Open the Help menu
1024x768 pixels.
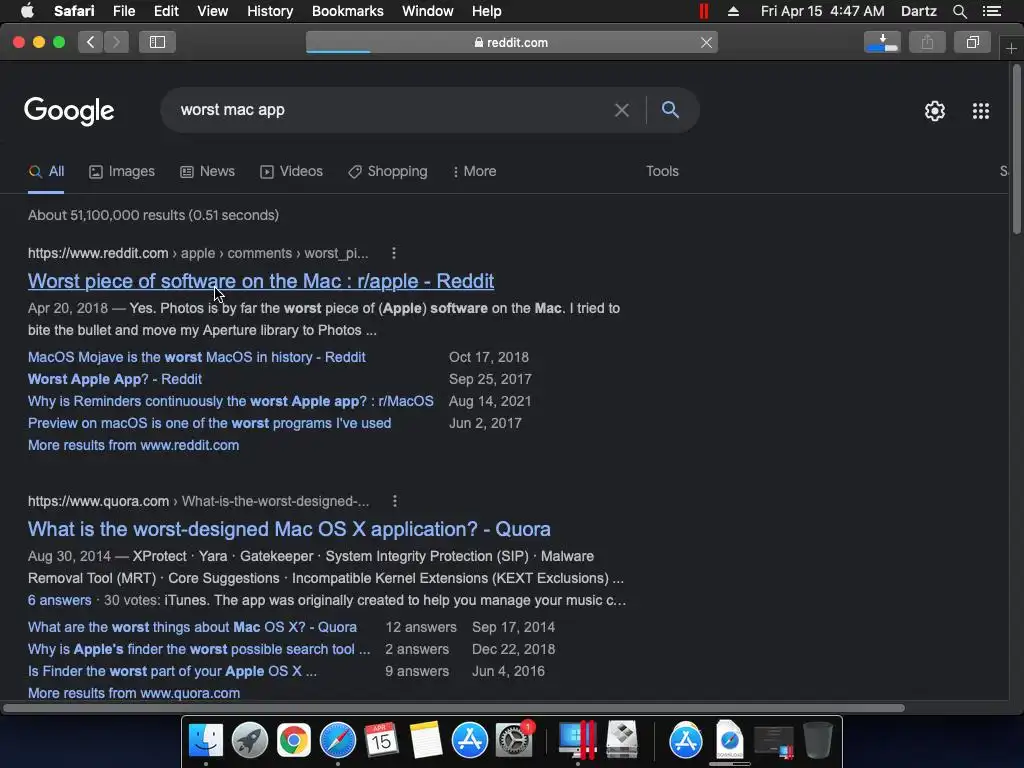tap(487, 11)
